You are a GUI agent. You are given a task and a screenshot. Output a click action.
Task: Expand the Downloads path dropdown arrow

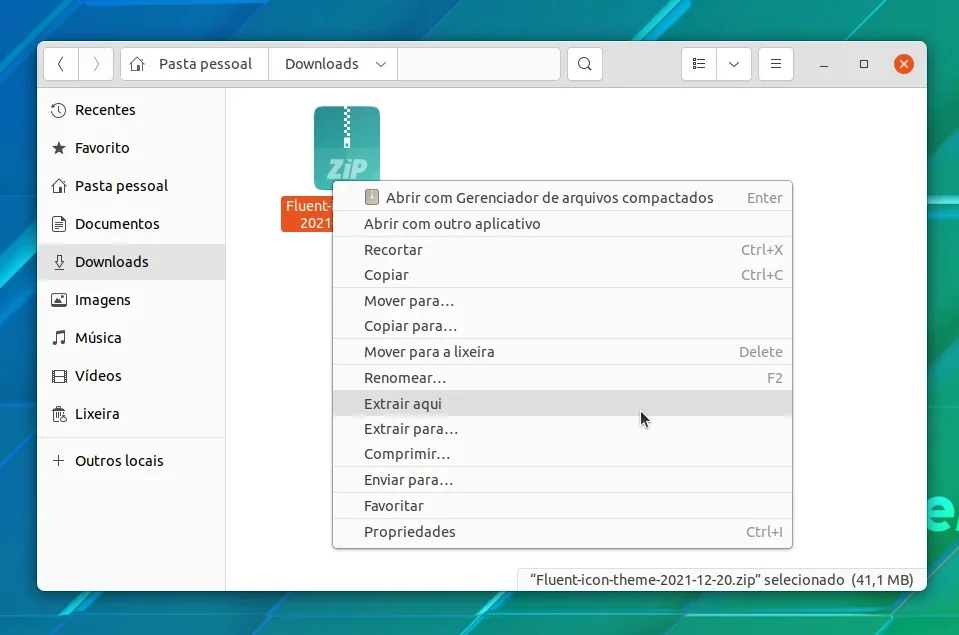coord(380,64)
